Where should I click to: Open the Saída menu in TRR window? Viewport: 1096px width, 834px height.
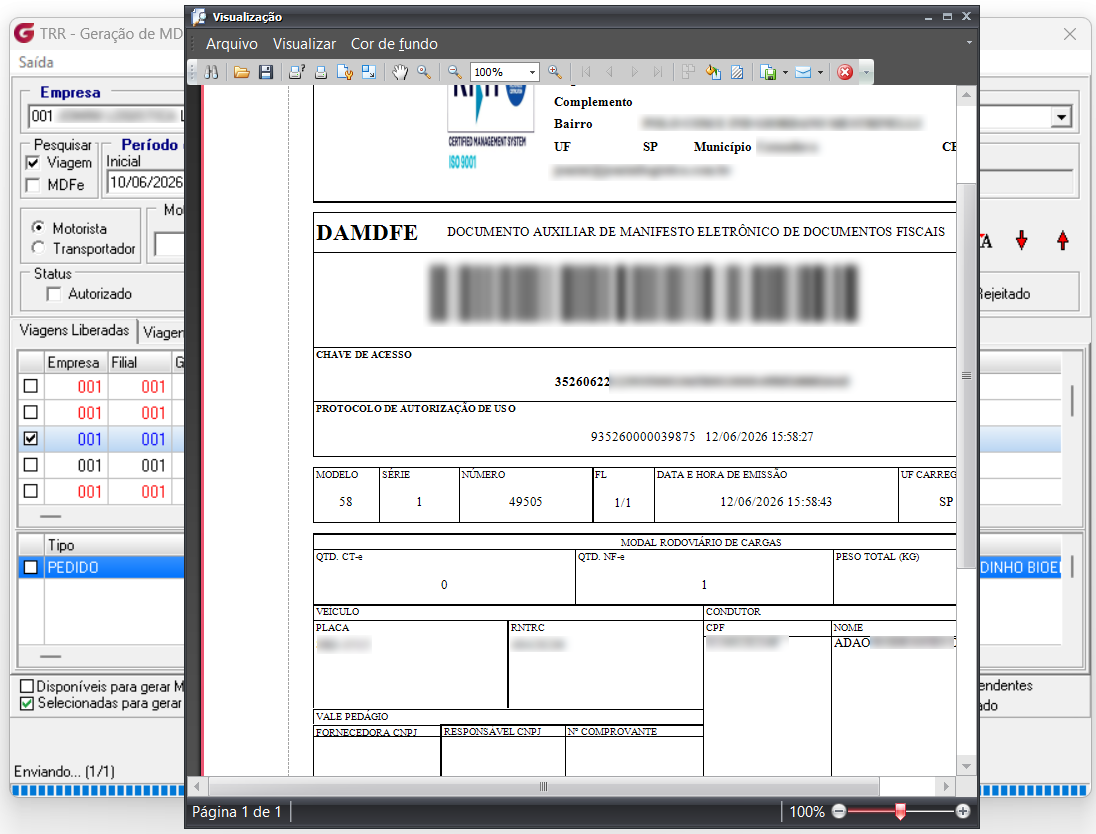click(x=36, y=62)
